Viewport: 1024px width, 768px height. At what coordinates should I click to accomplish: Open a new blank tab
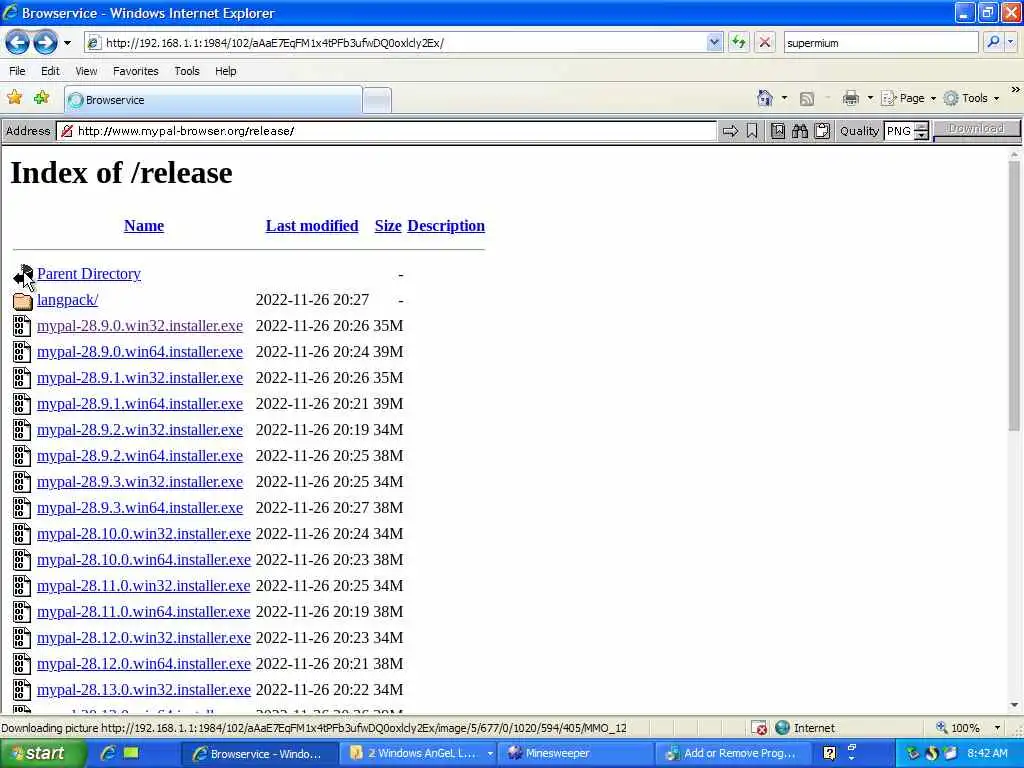click(377, 100)
